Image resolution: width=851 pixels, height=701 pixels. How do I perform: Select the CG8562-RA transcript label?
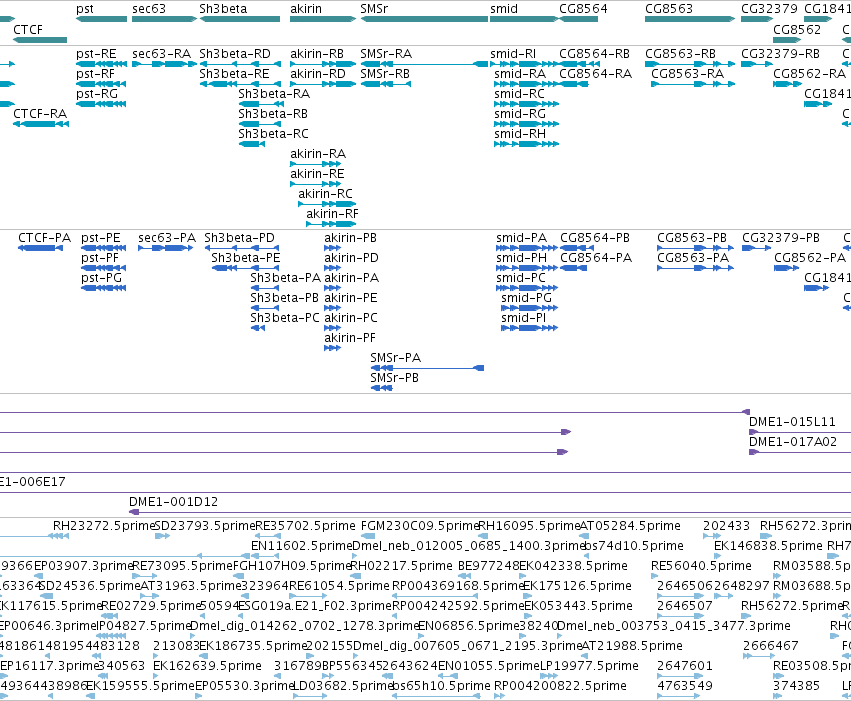click(809, 74)
